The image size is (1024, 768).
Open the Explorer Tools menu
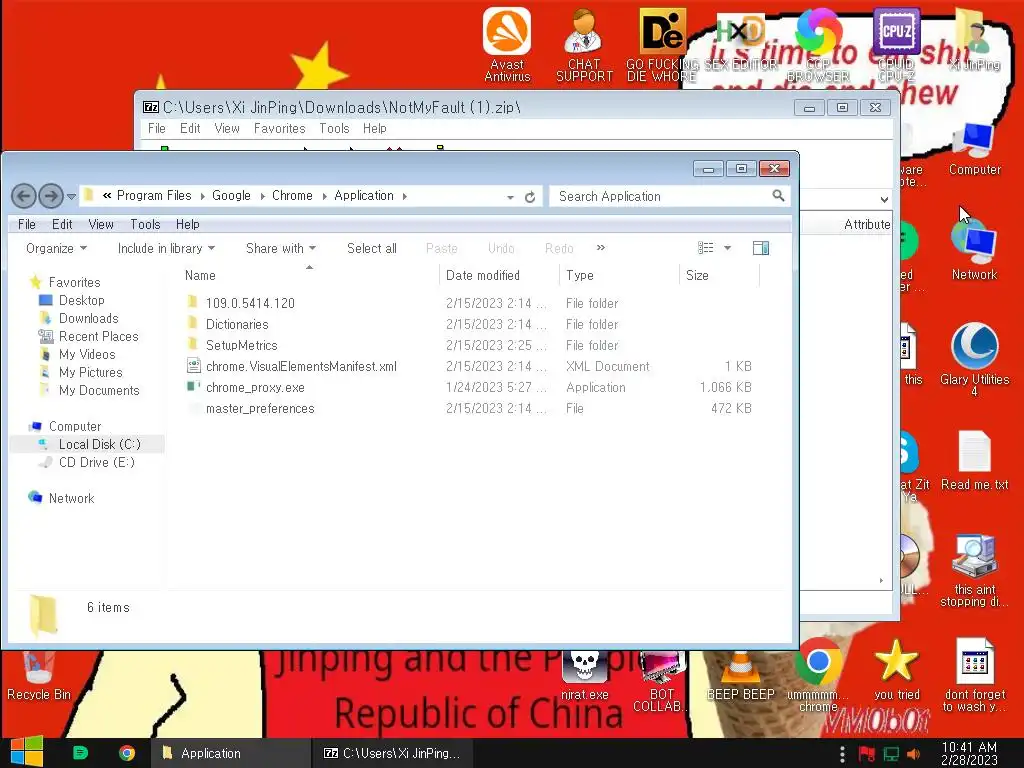coord(145,224)
